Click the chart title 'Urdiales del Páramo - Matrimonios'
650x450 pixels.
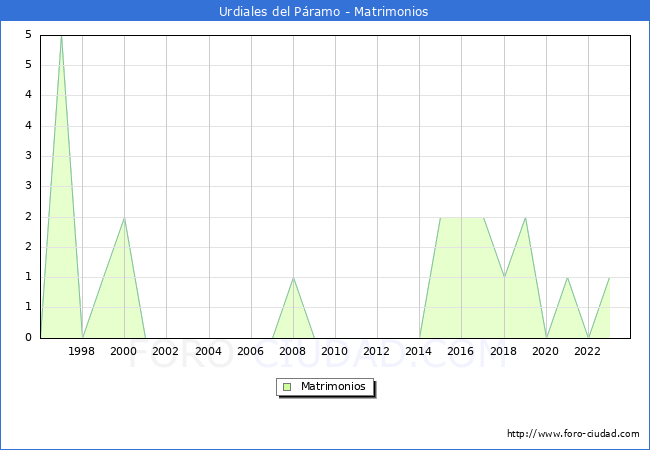323,11
